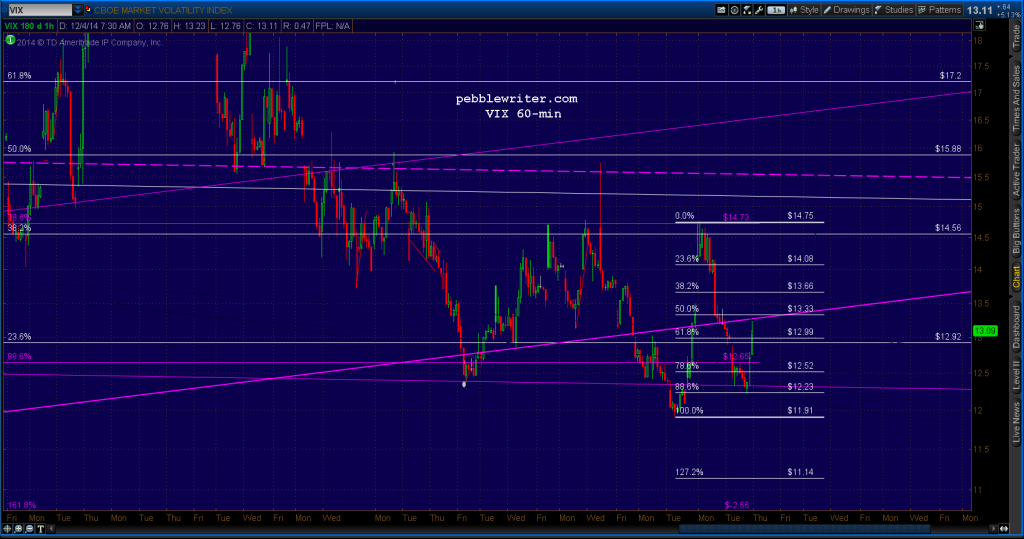Viewport: 1024px width, 539px height.
Task: Click the pointer hand icon above price axis
Action: pos(980,25)
